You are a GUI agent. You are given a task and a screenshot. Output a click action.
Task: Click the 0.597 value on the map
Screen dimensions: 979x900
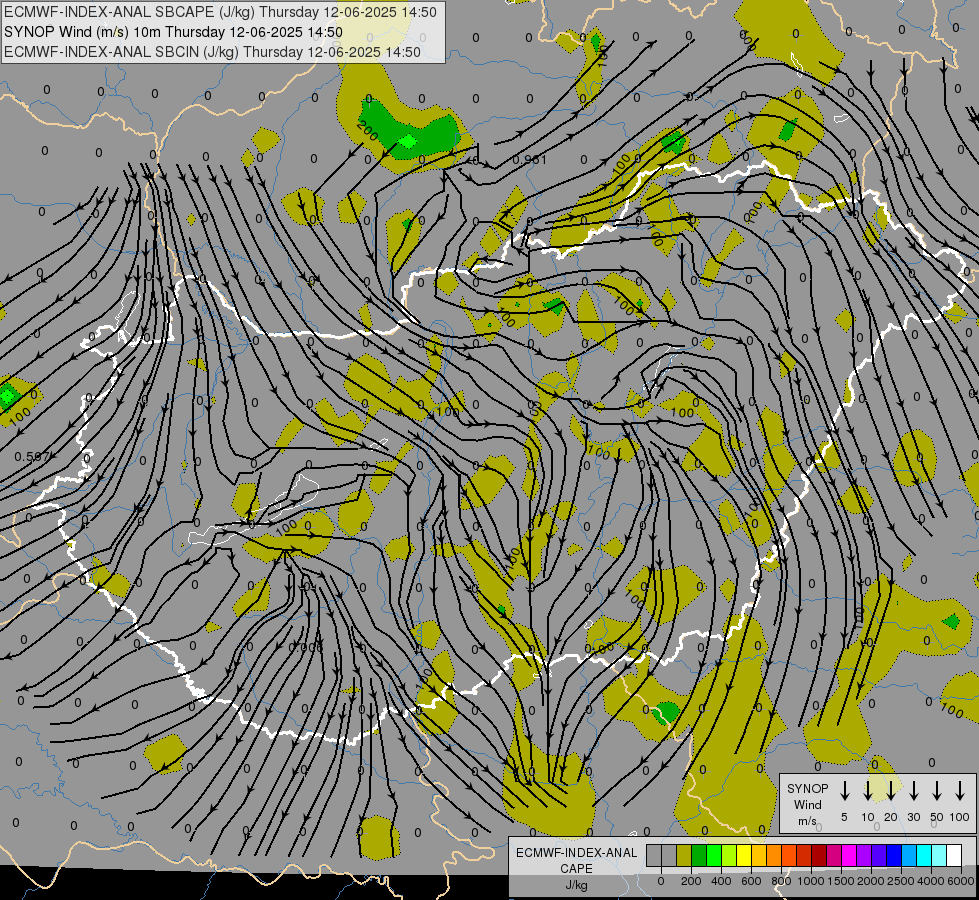pyautogui.click(x=32, y=457)
